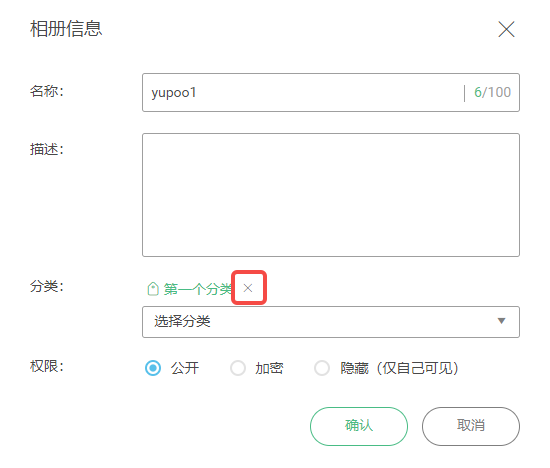Click the 第一个分类 tag text
Viewport: 550px width, 468px height.
[198, 289]
